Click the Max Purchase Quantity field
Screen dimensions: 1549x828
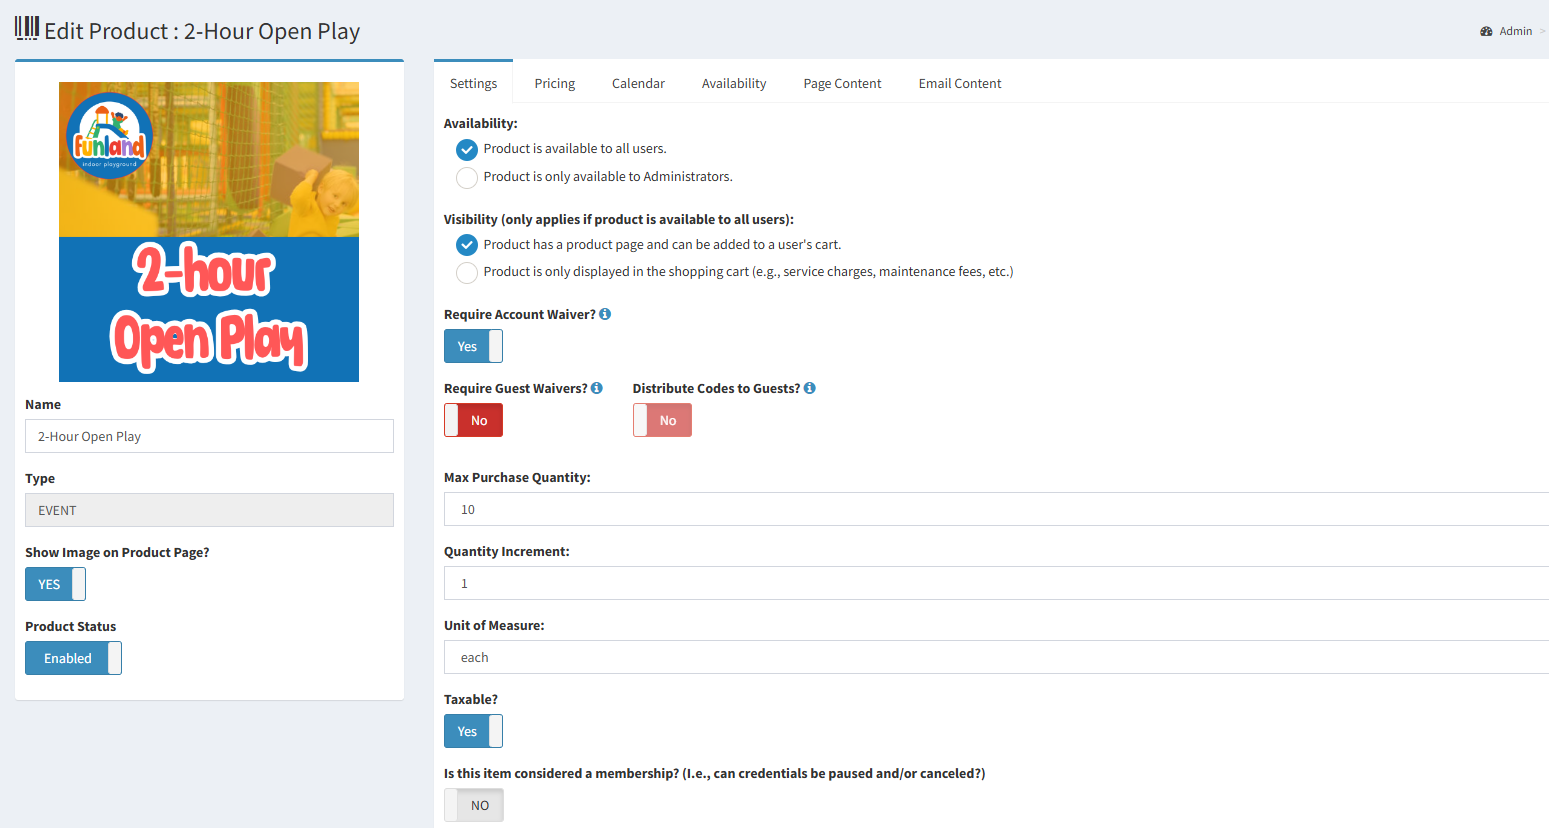[x=995, y=509]
